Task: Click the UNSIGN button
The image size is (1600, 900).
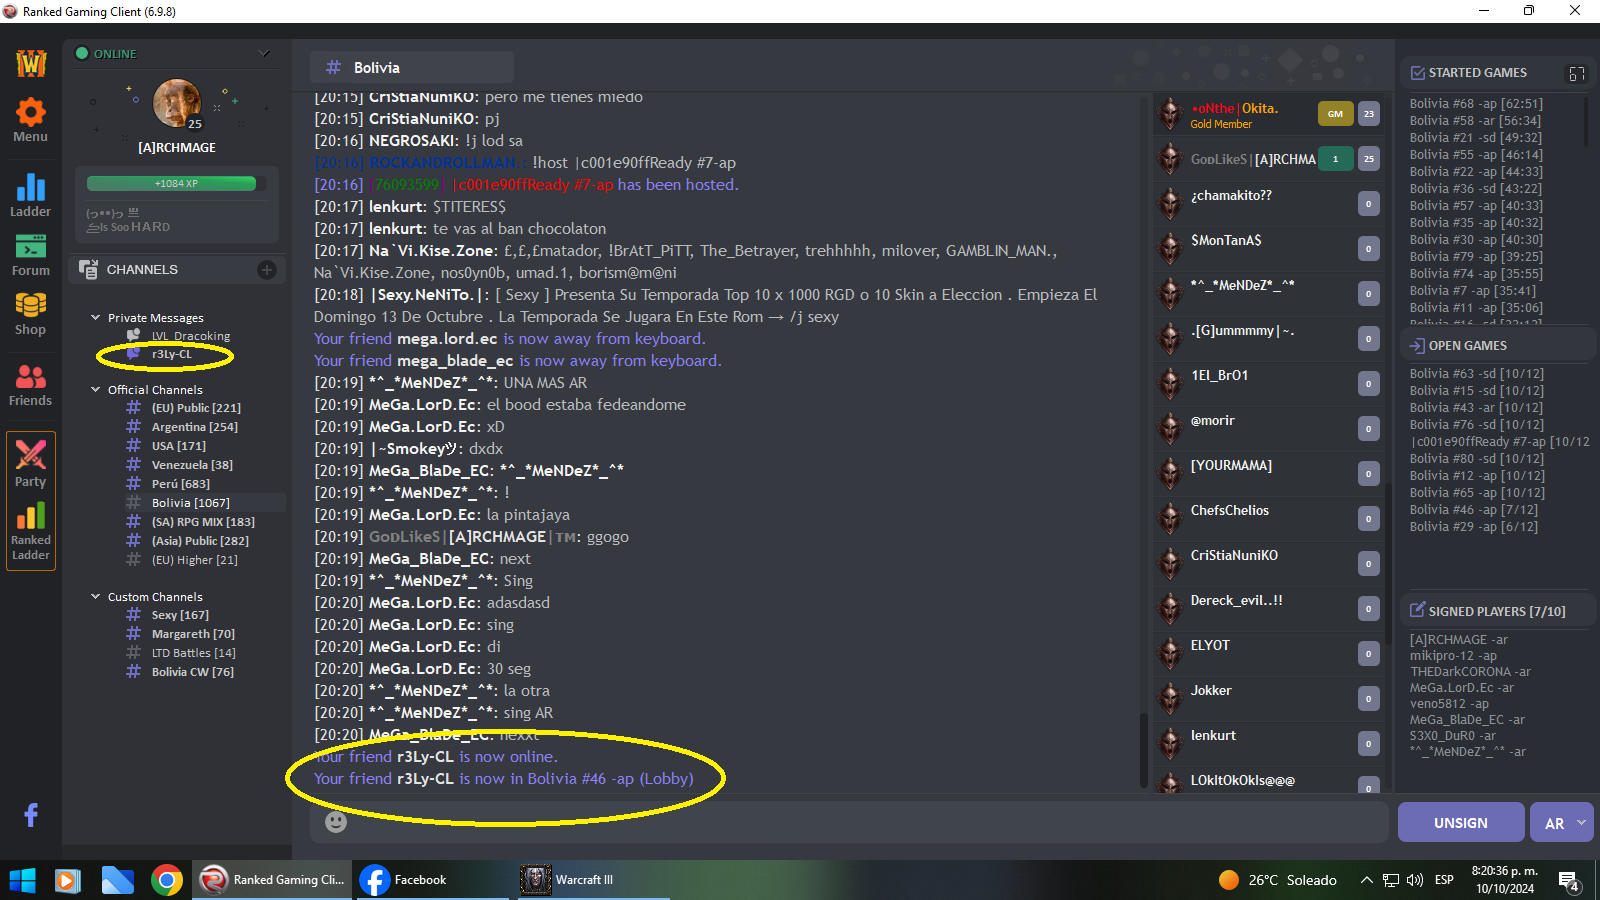Action: click(x=1461, y=823)
